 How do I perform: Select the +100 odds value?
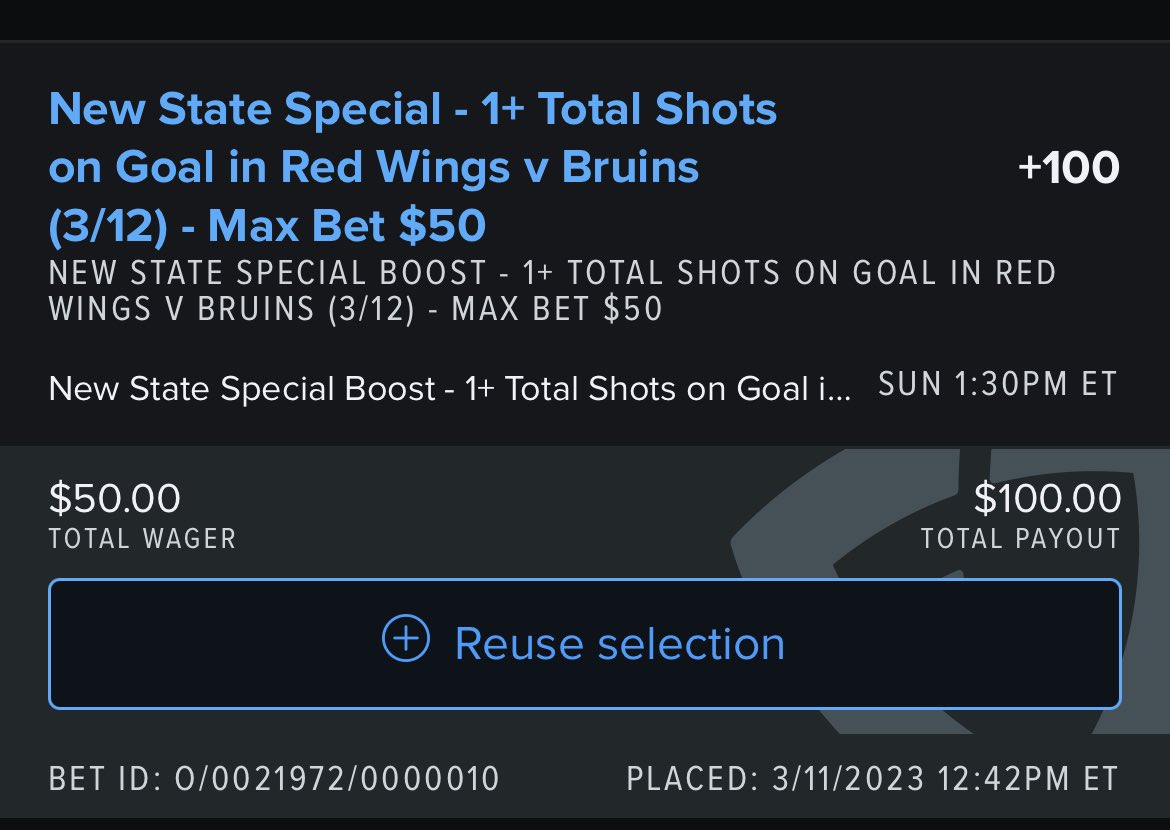point(1068,168)
